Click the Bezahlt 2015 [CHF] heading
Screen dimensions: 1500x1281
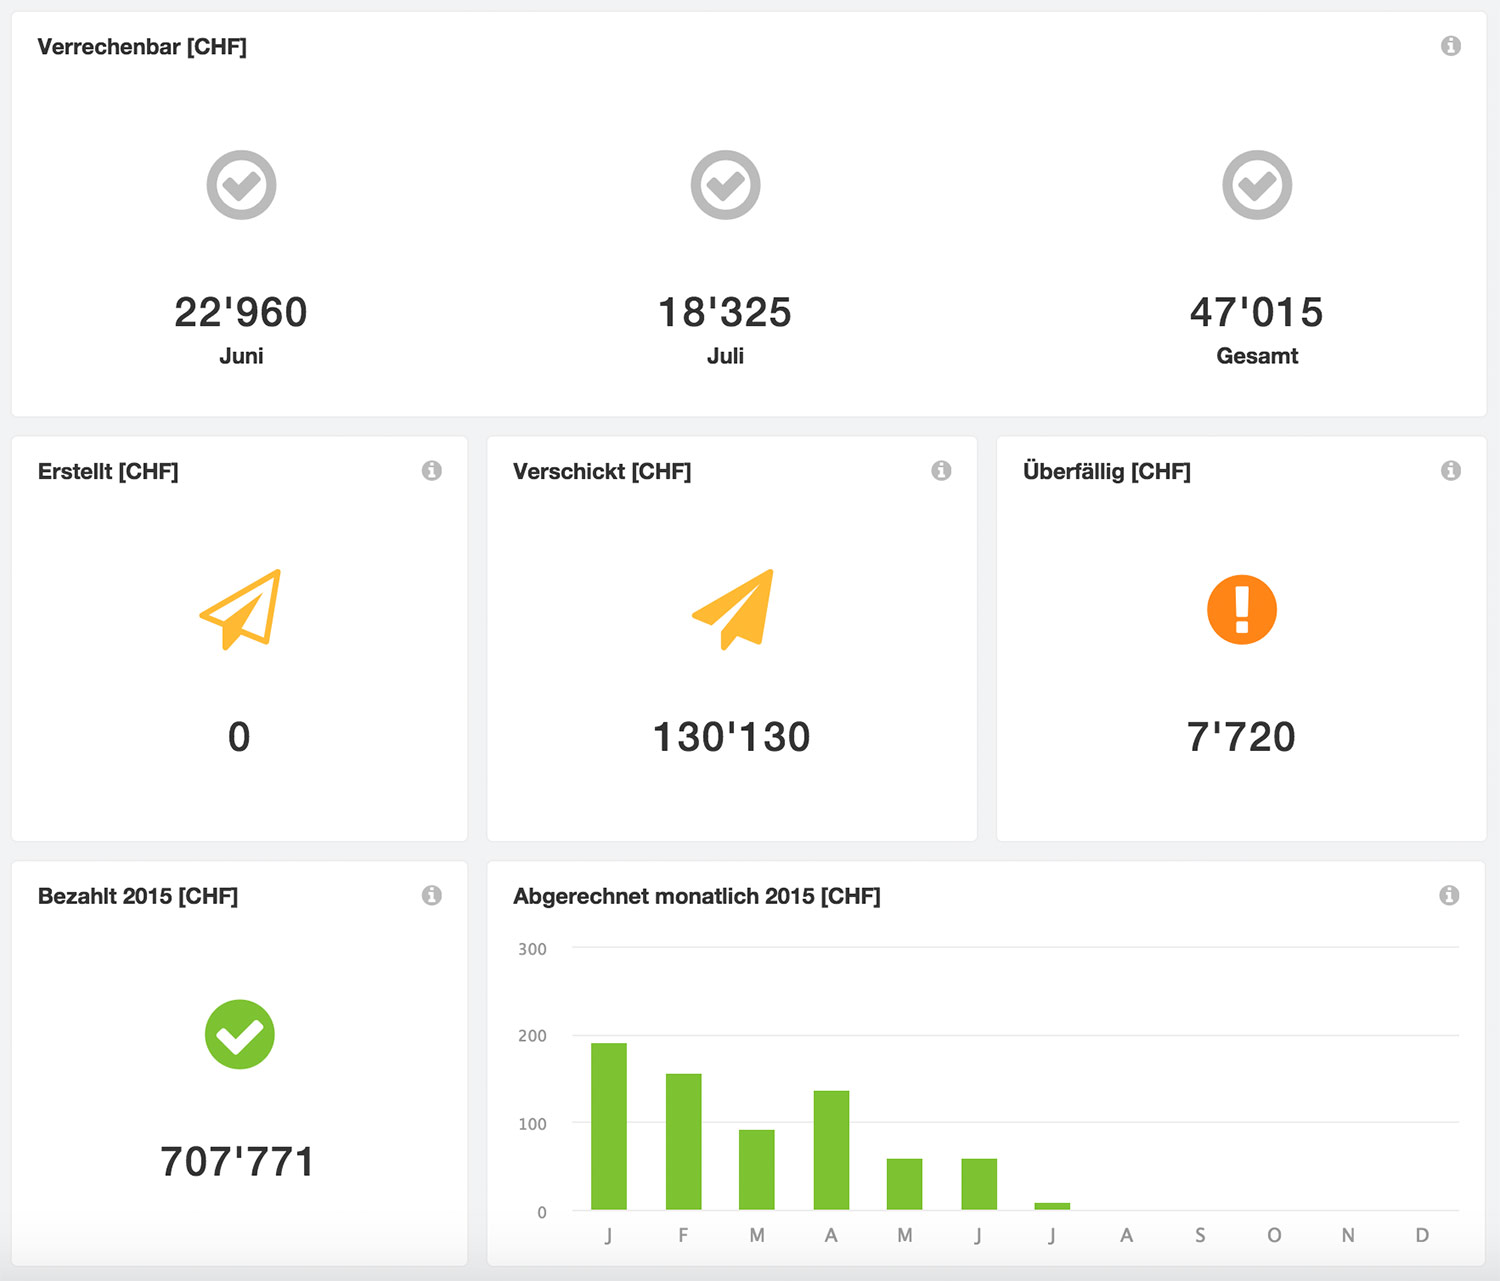(x=138, y=896)
